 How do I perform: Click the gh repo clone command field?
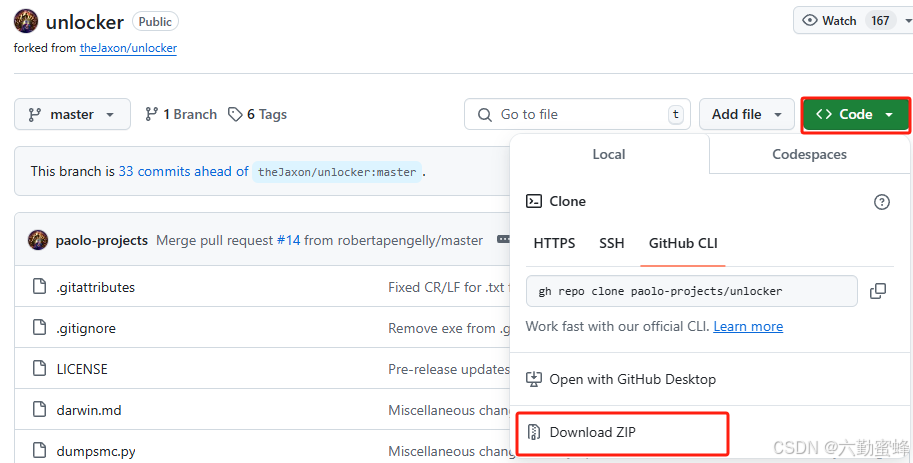(692, 291)
